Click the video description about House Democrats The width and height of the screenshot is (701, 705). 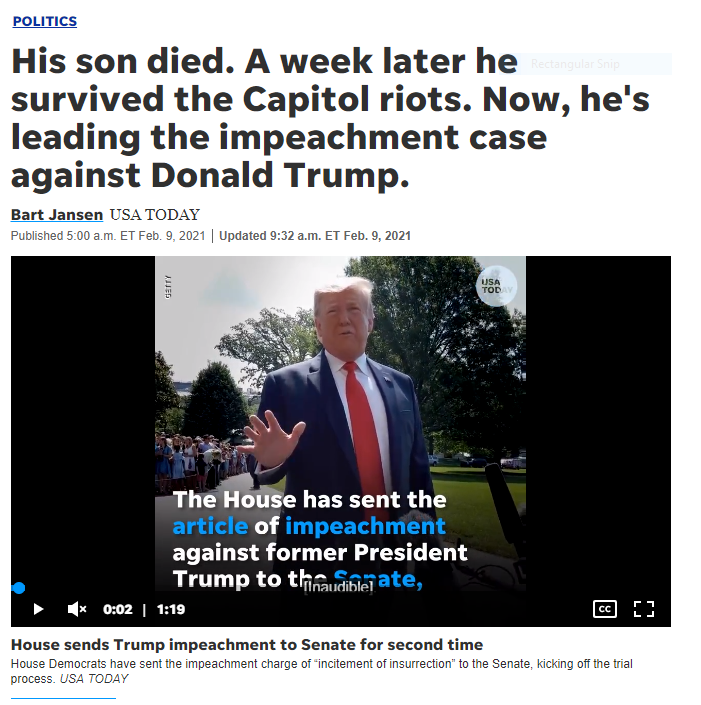tap(321, 671)
